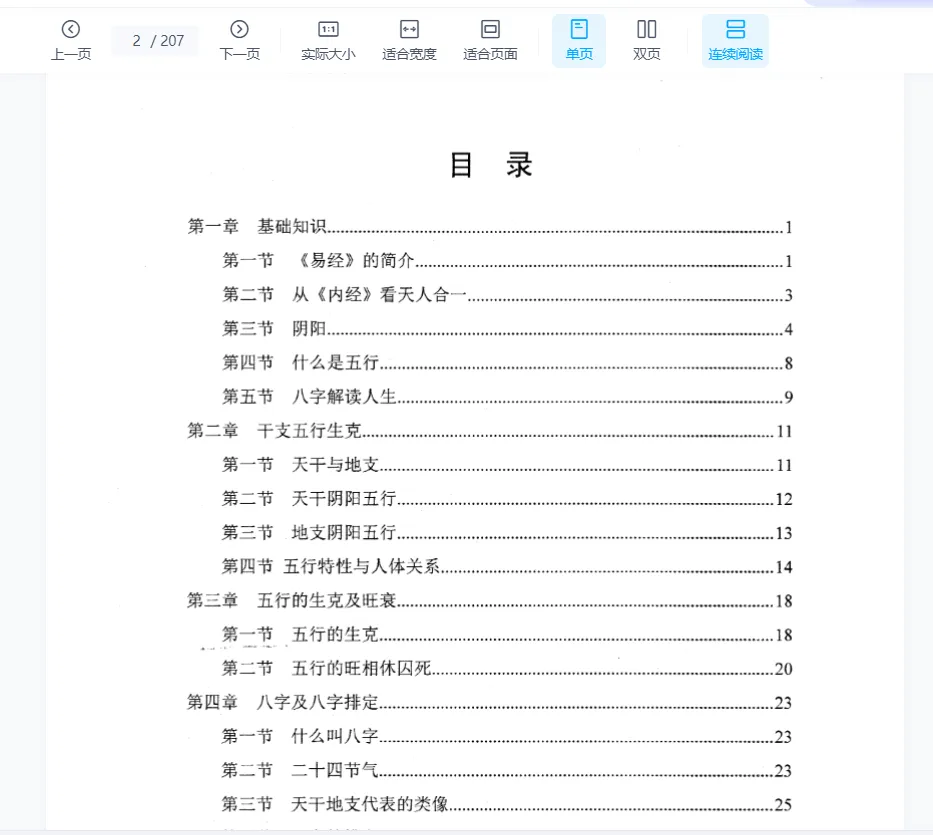Open entry 第四节 什么是五行
The image size is (933, 835).
pos(507,362)
